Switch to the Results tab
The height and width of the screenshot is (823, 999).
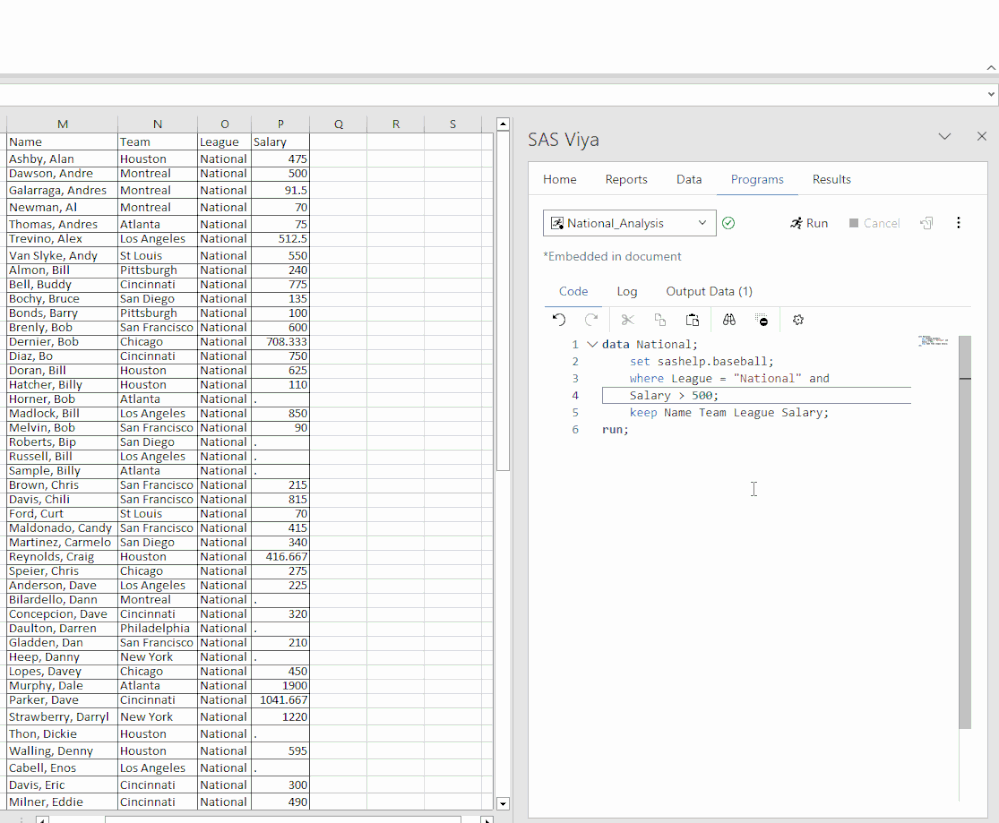831,179
